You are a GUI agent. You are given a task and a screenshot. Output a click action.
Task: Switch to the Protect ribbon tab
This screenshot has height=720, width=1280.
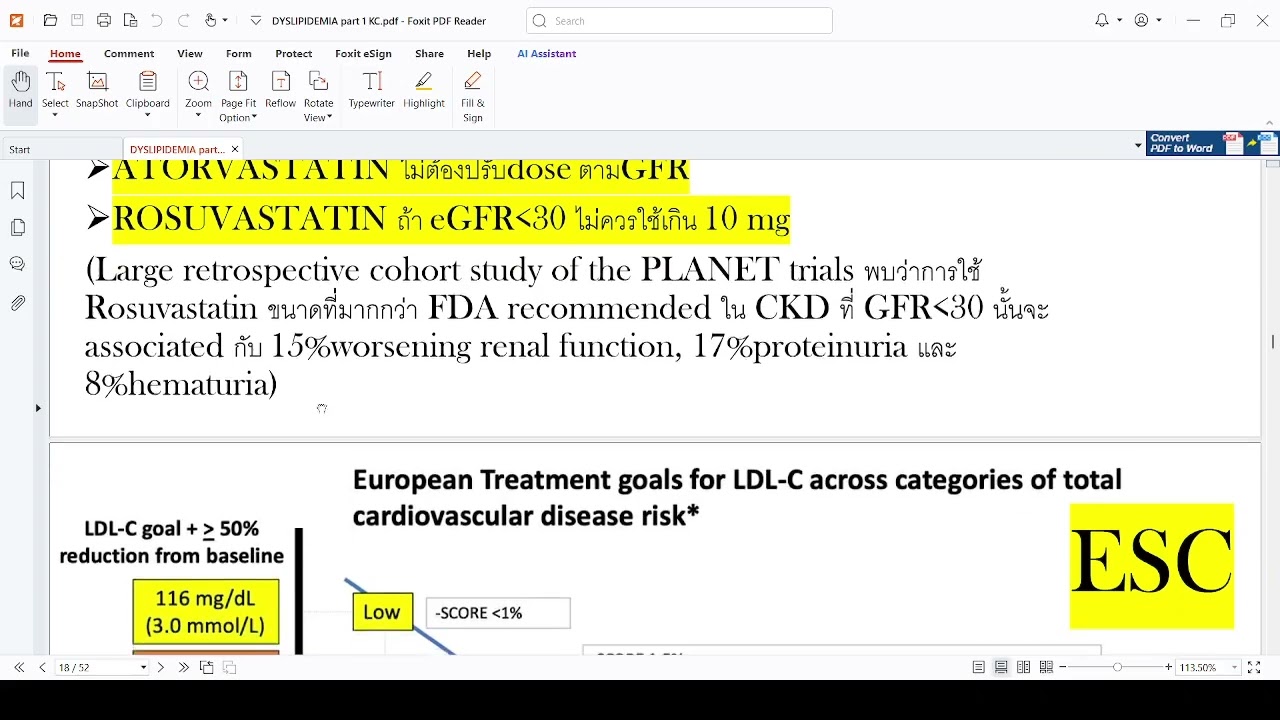click(x=293, y=53)
